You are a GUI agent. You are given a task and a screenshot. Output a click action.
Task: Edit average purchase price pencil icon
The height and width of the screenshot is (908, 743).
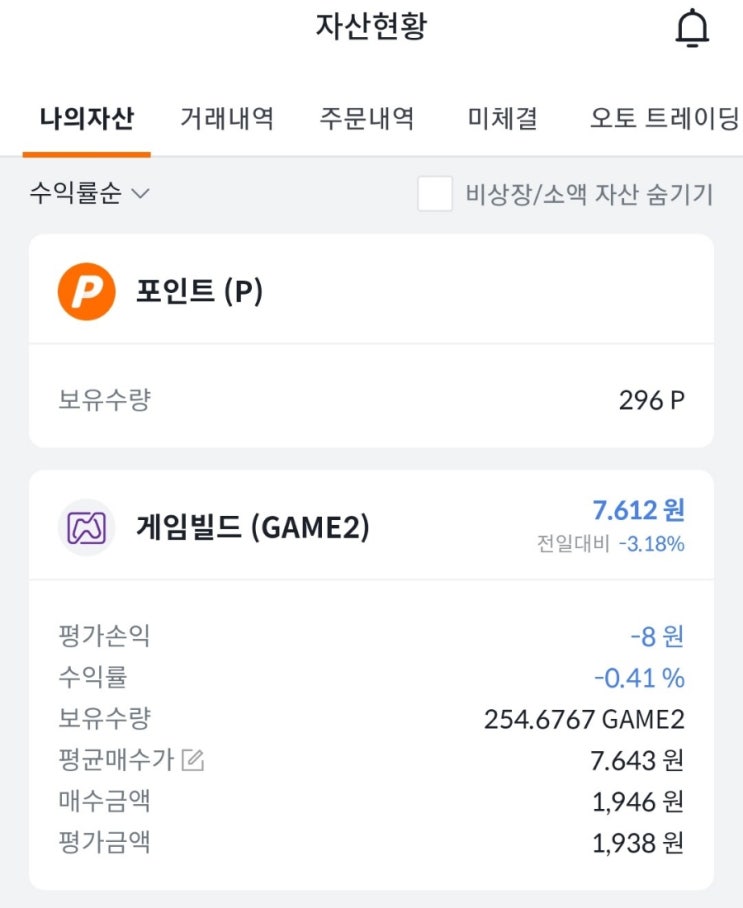point(193,760)
